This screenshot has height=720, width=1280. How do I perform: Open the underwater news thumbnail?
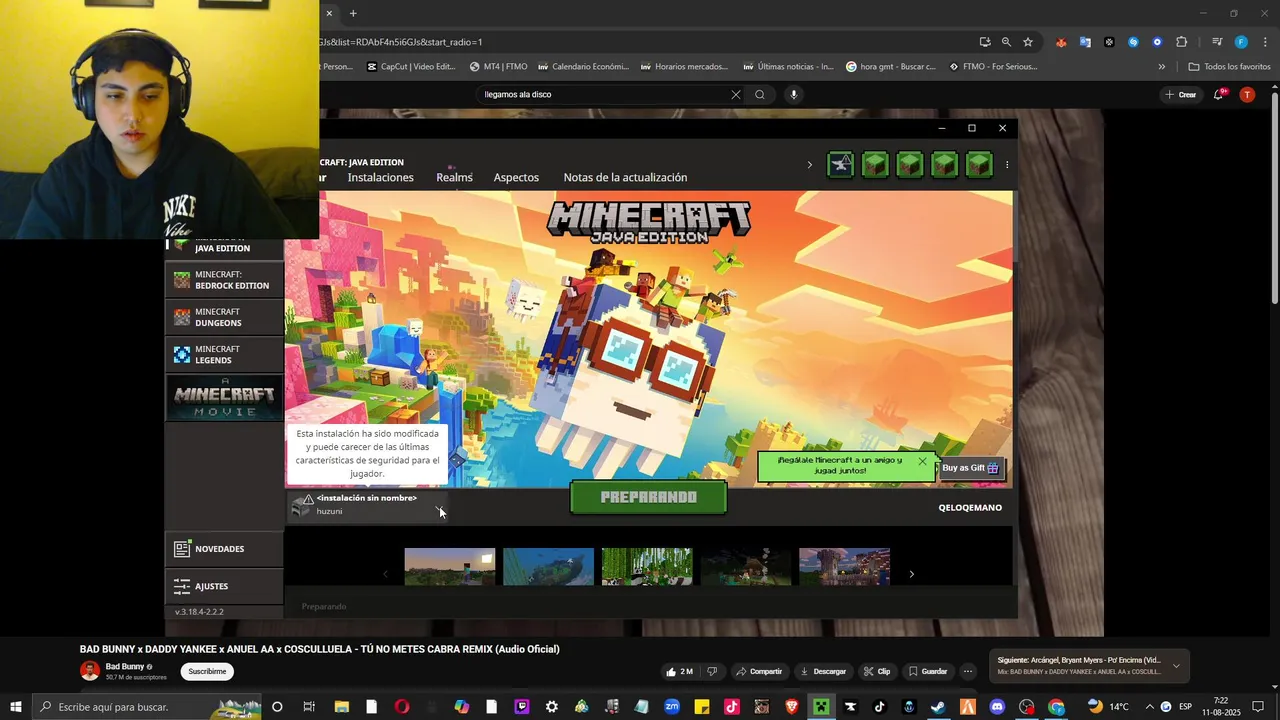click(x=548, y=566)
